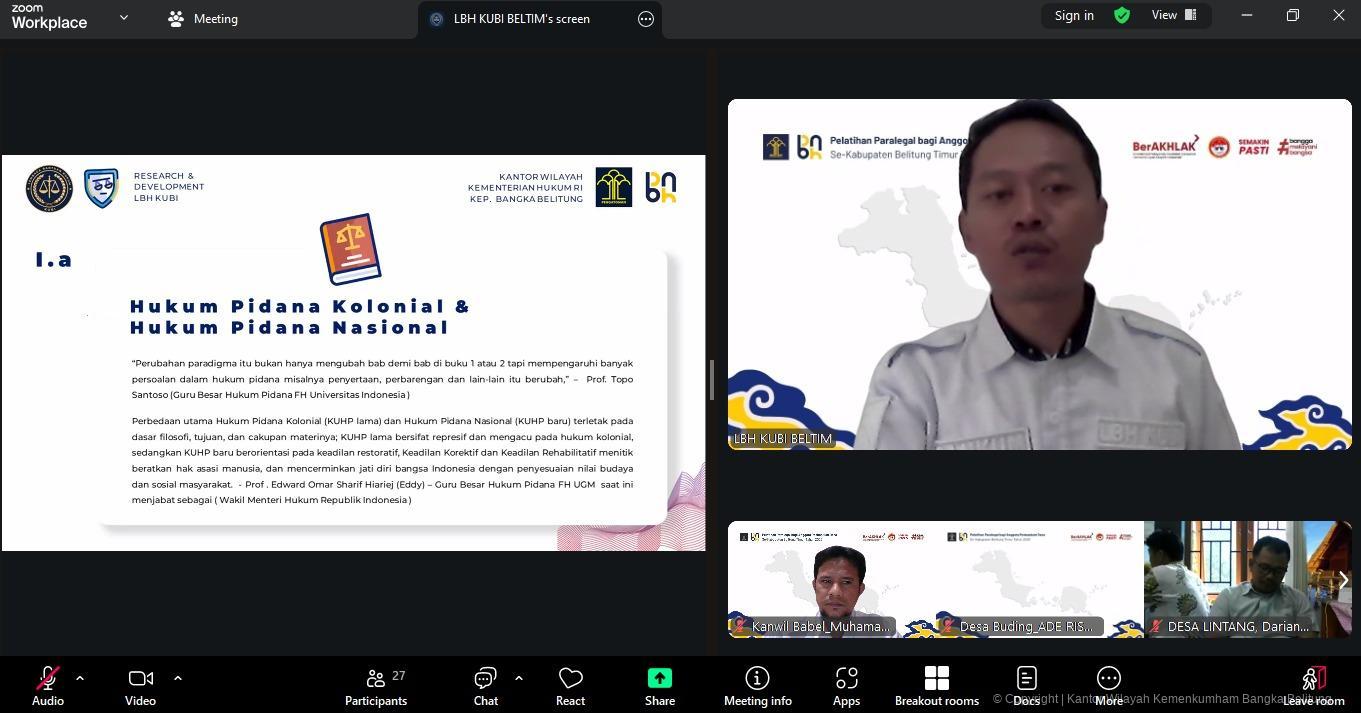Open screen share options ellipsis menu
The width and height of the screenshot is (1361, 713).
(646, 19)
